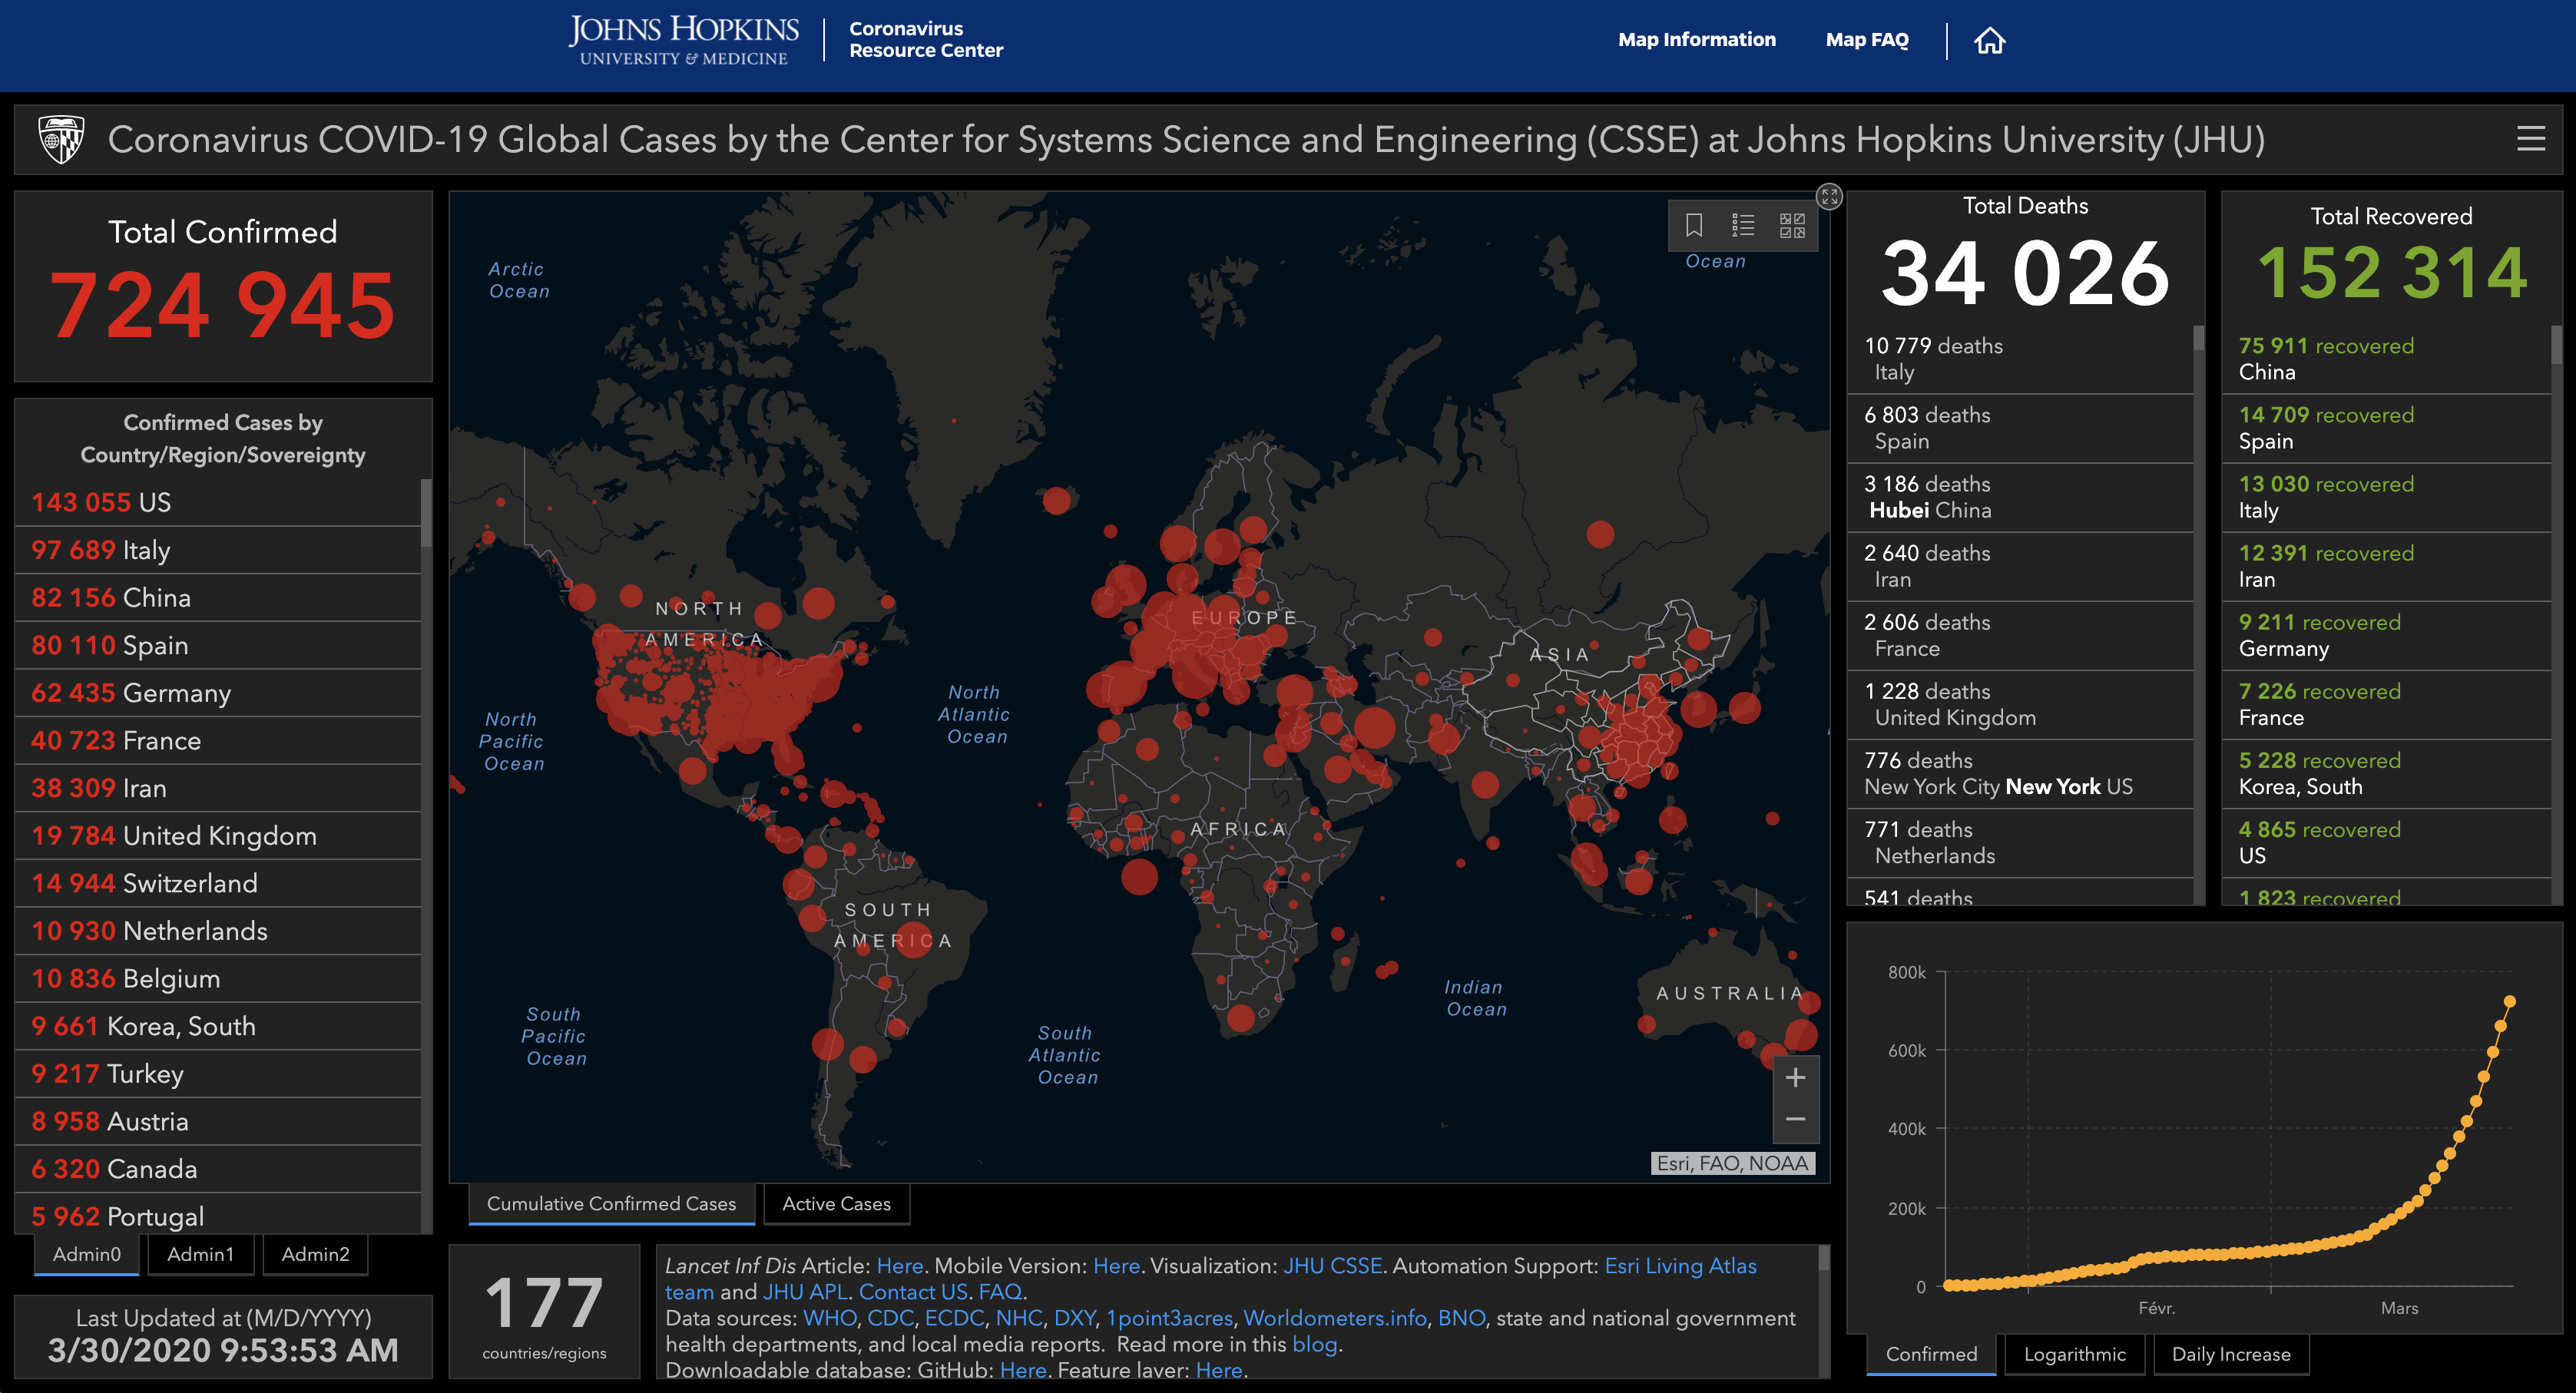Select '9 661 Korea, South' row

point(218,1026)
